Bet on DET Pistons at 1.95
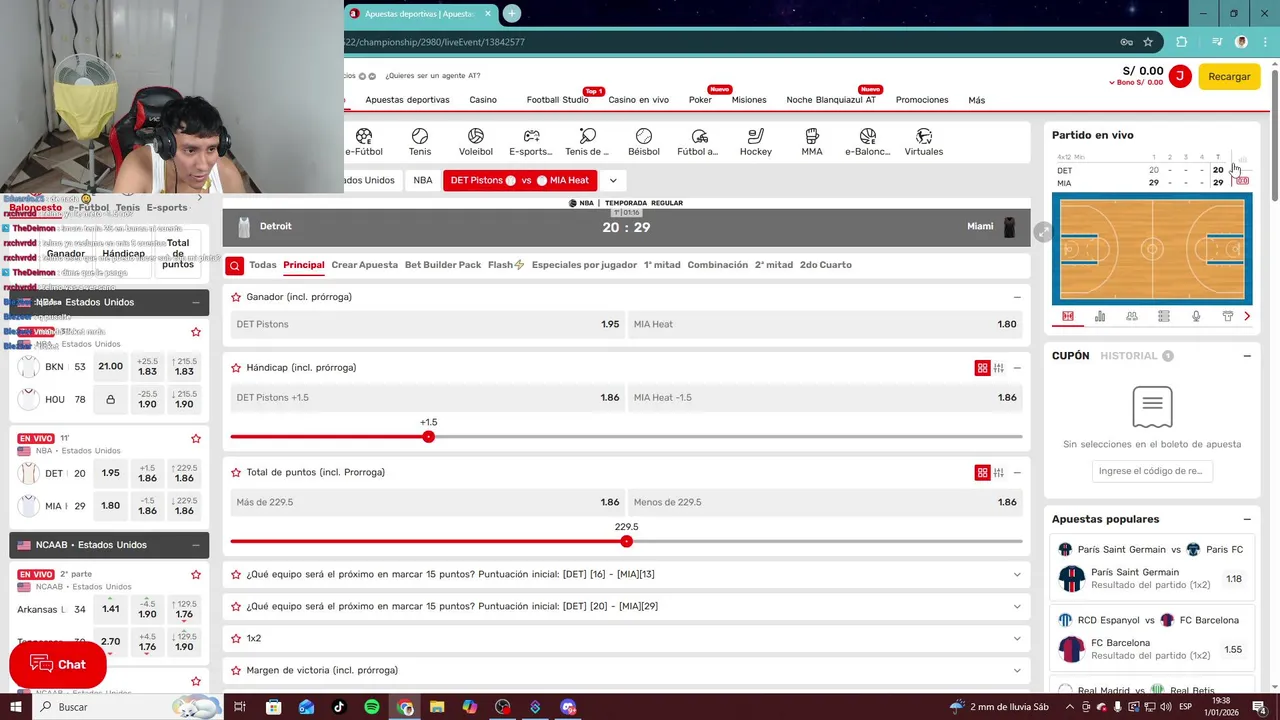This screenshot has height=720, width=1280. (428, 324)
